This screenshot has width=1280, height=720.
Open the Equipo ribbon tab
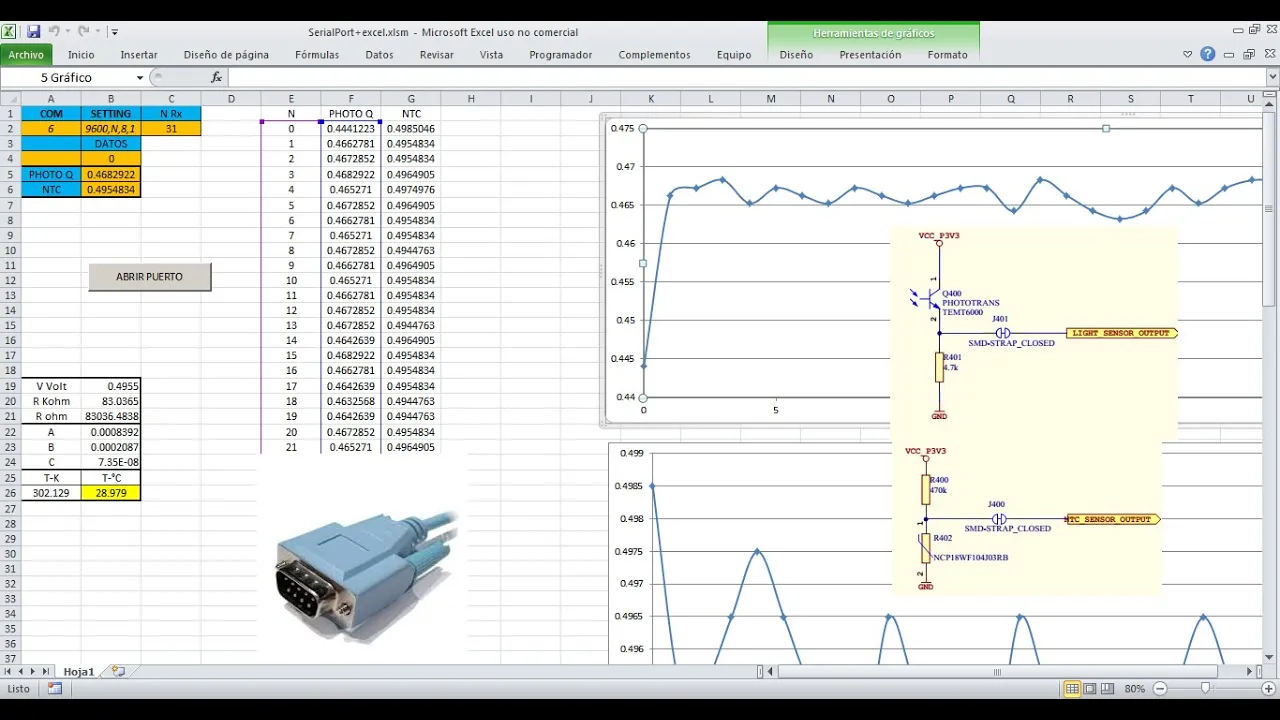point(734,55)
